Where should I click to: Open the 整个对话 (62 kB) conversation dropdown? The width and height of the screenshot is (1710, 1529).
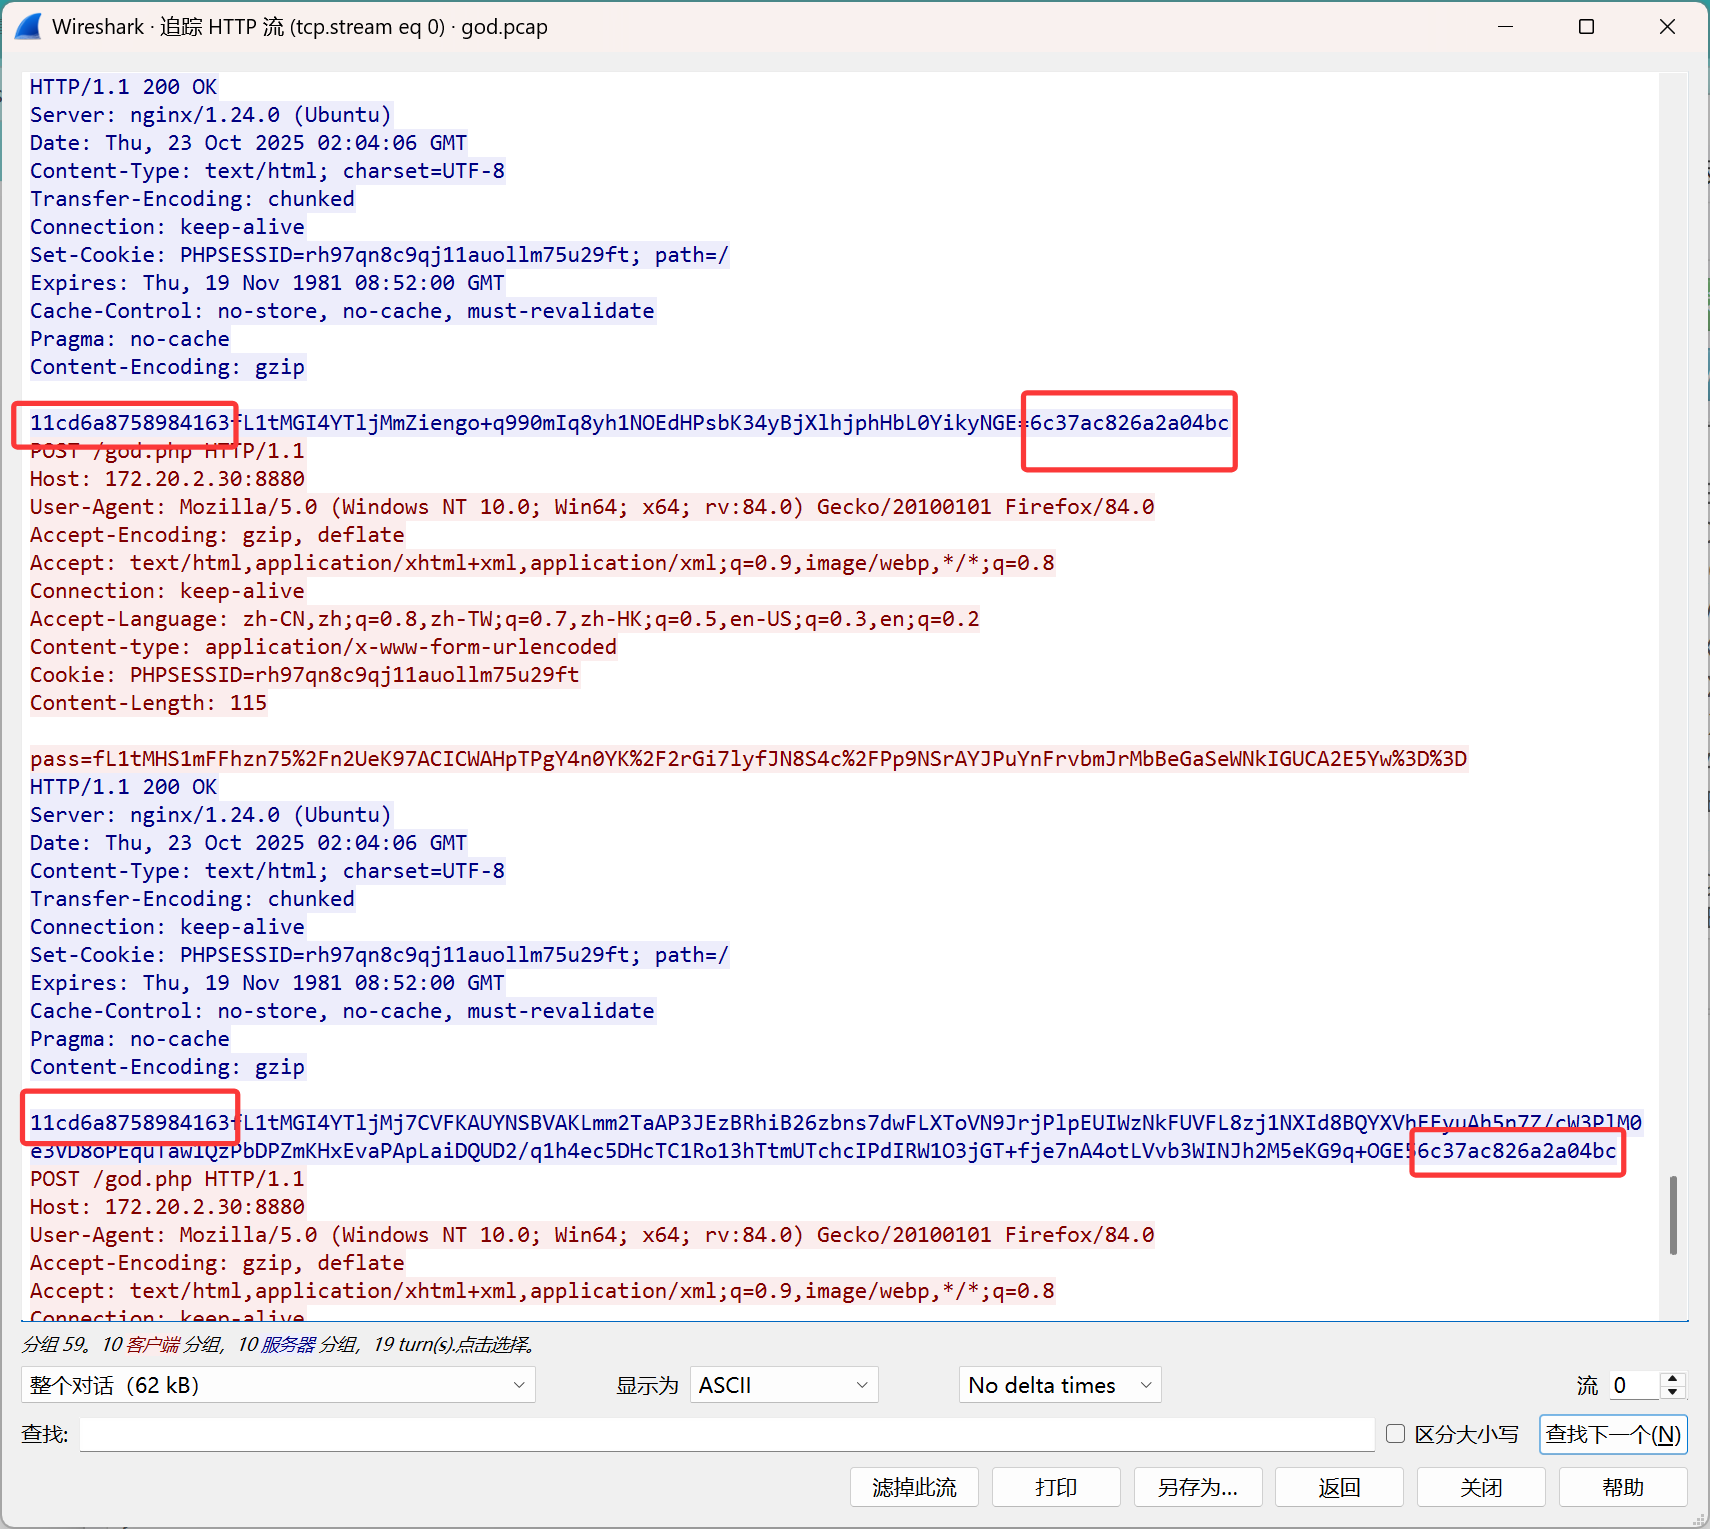coord(278,1385)
